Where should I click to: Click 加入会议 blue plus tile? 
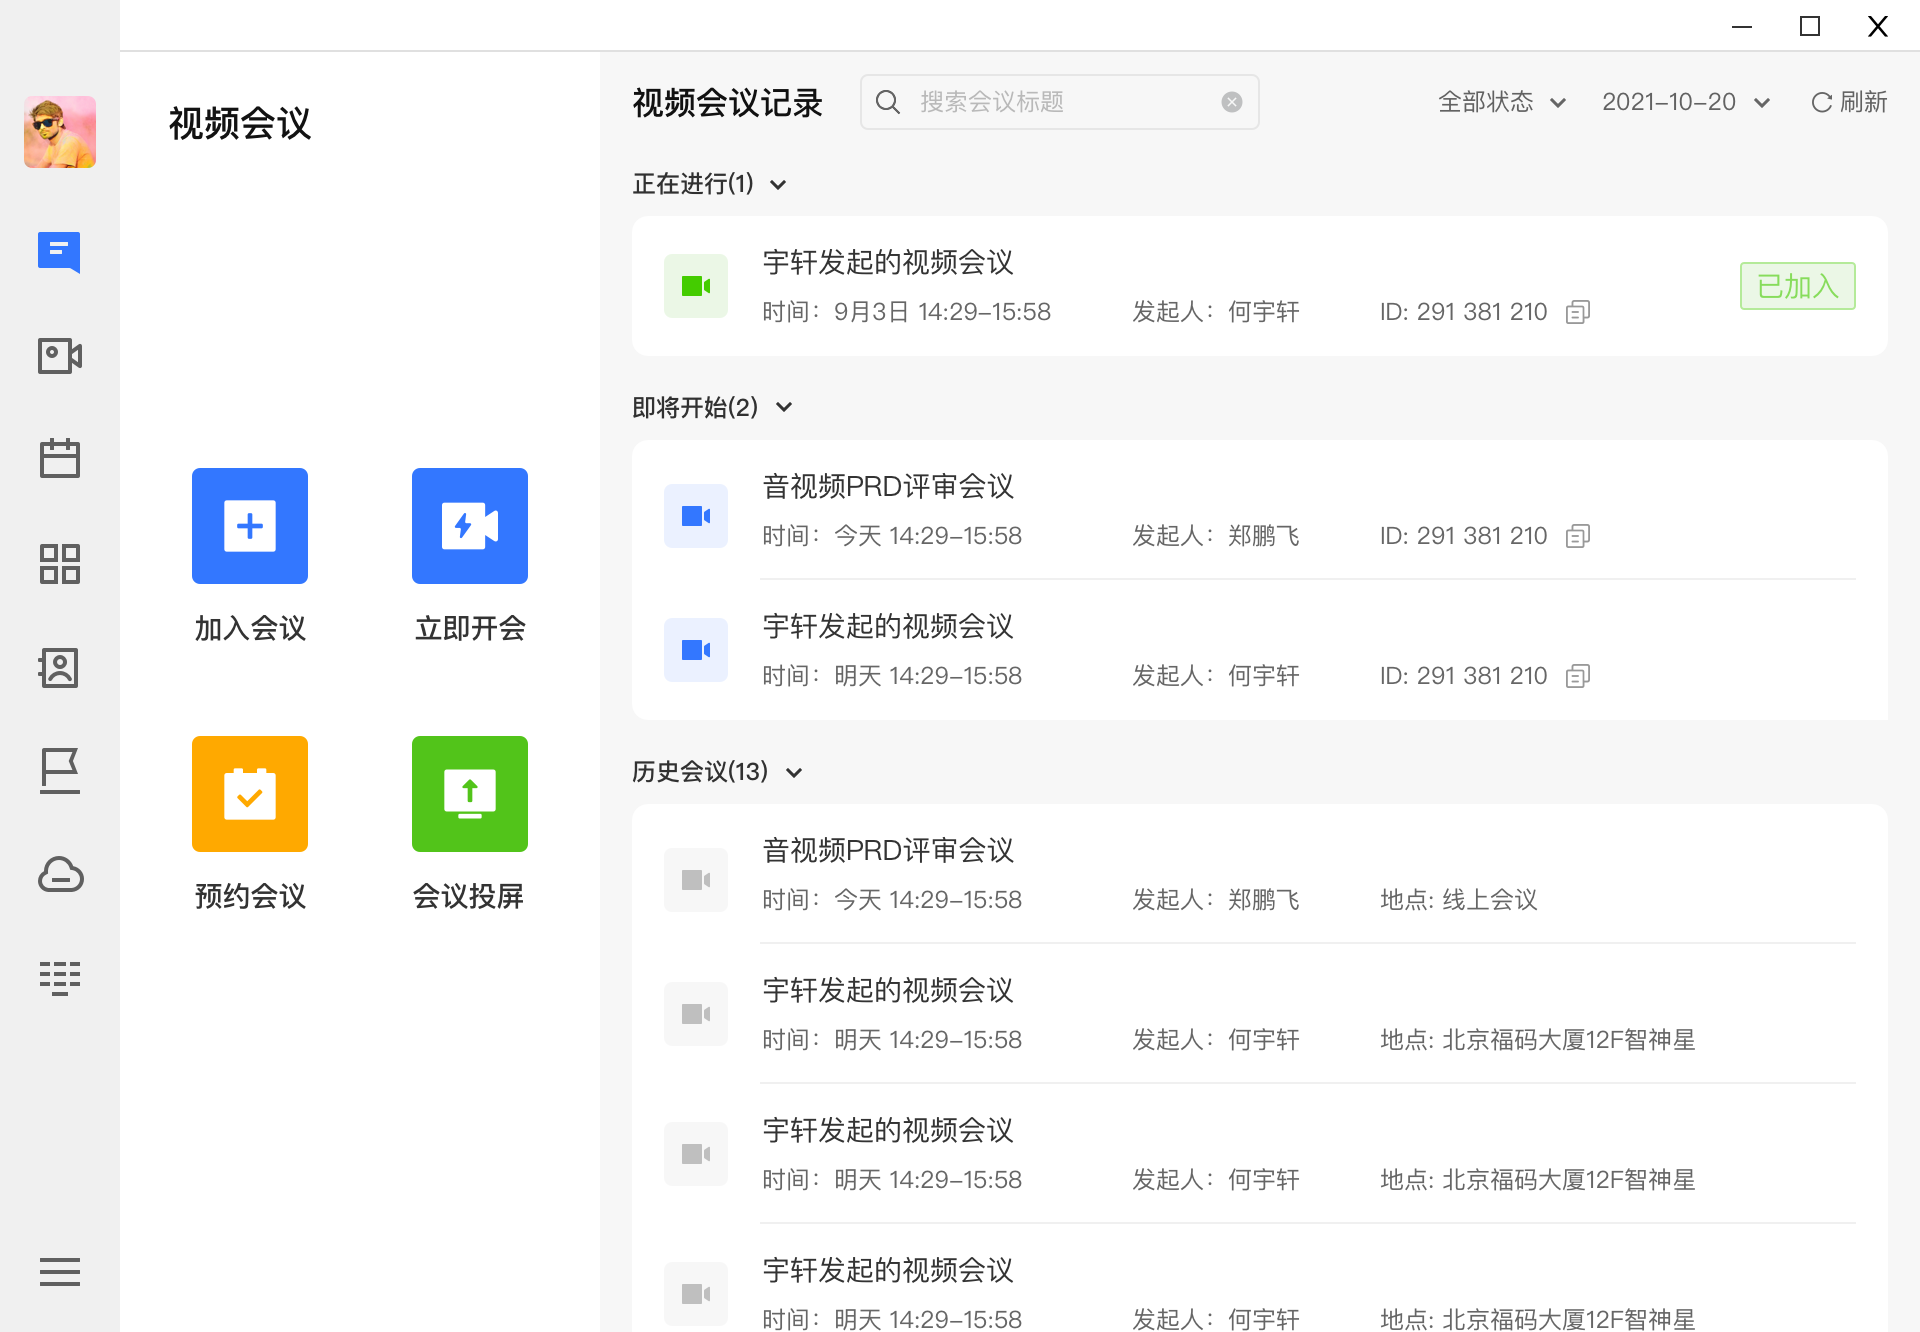coord(250,526)
